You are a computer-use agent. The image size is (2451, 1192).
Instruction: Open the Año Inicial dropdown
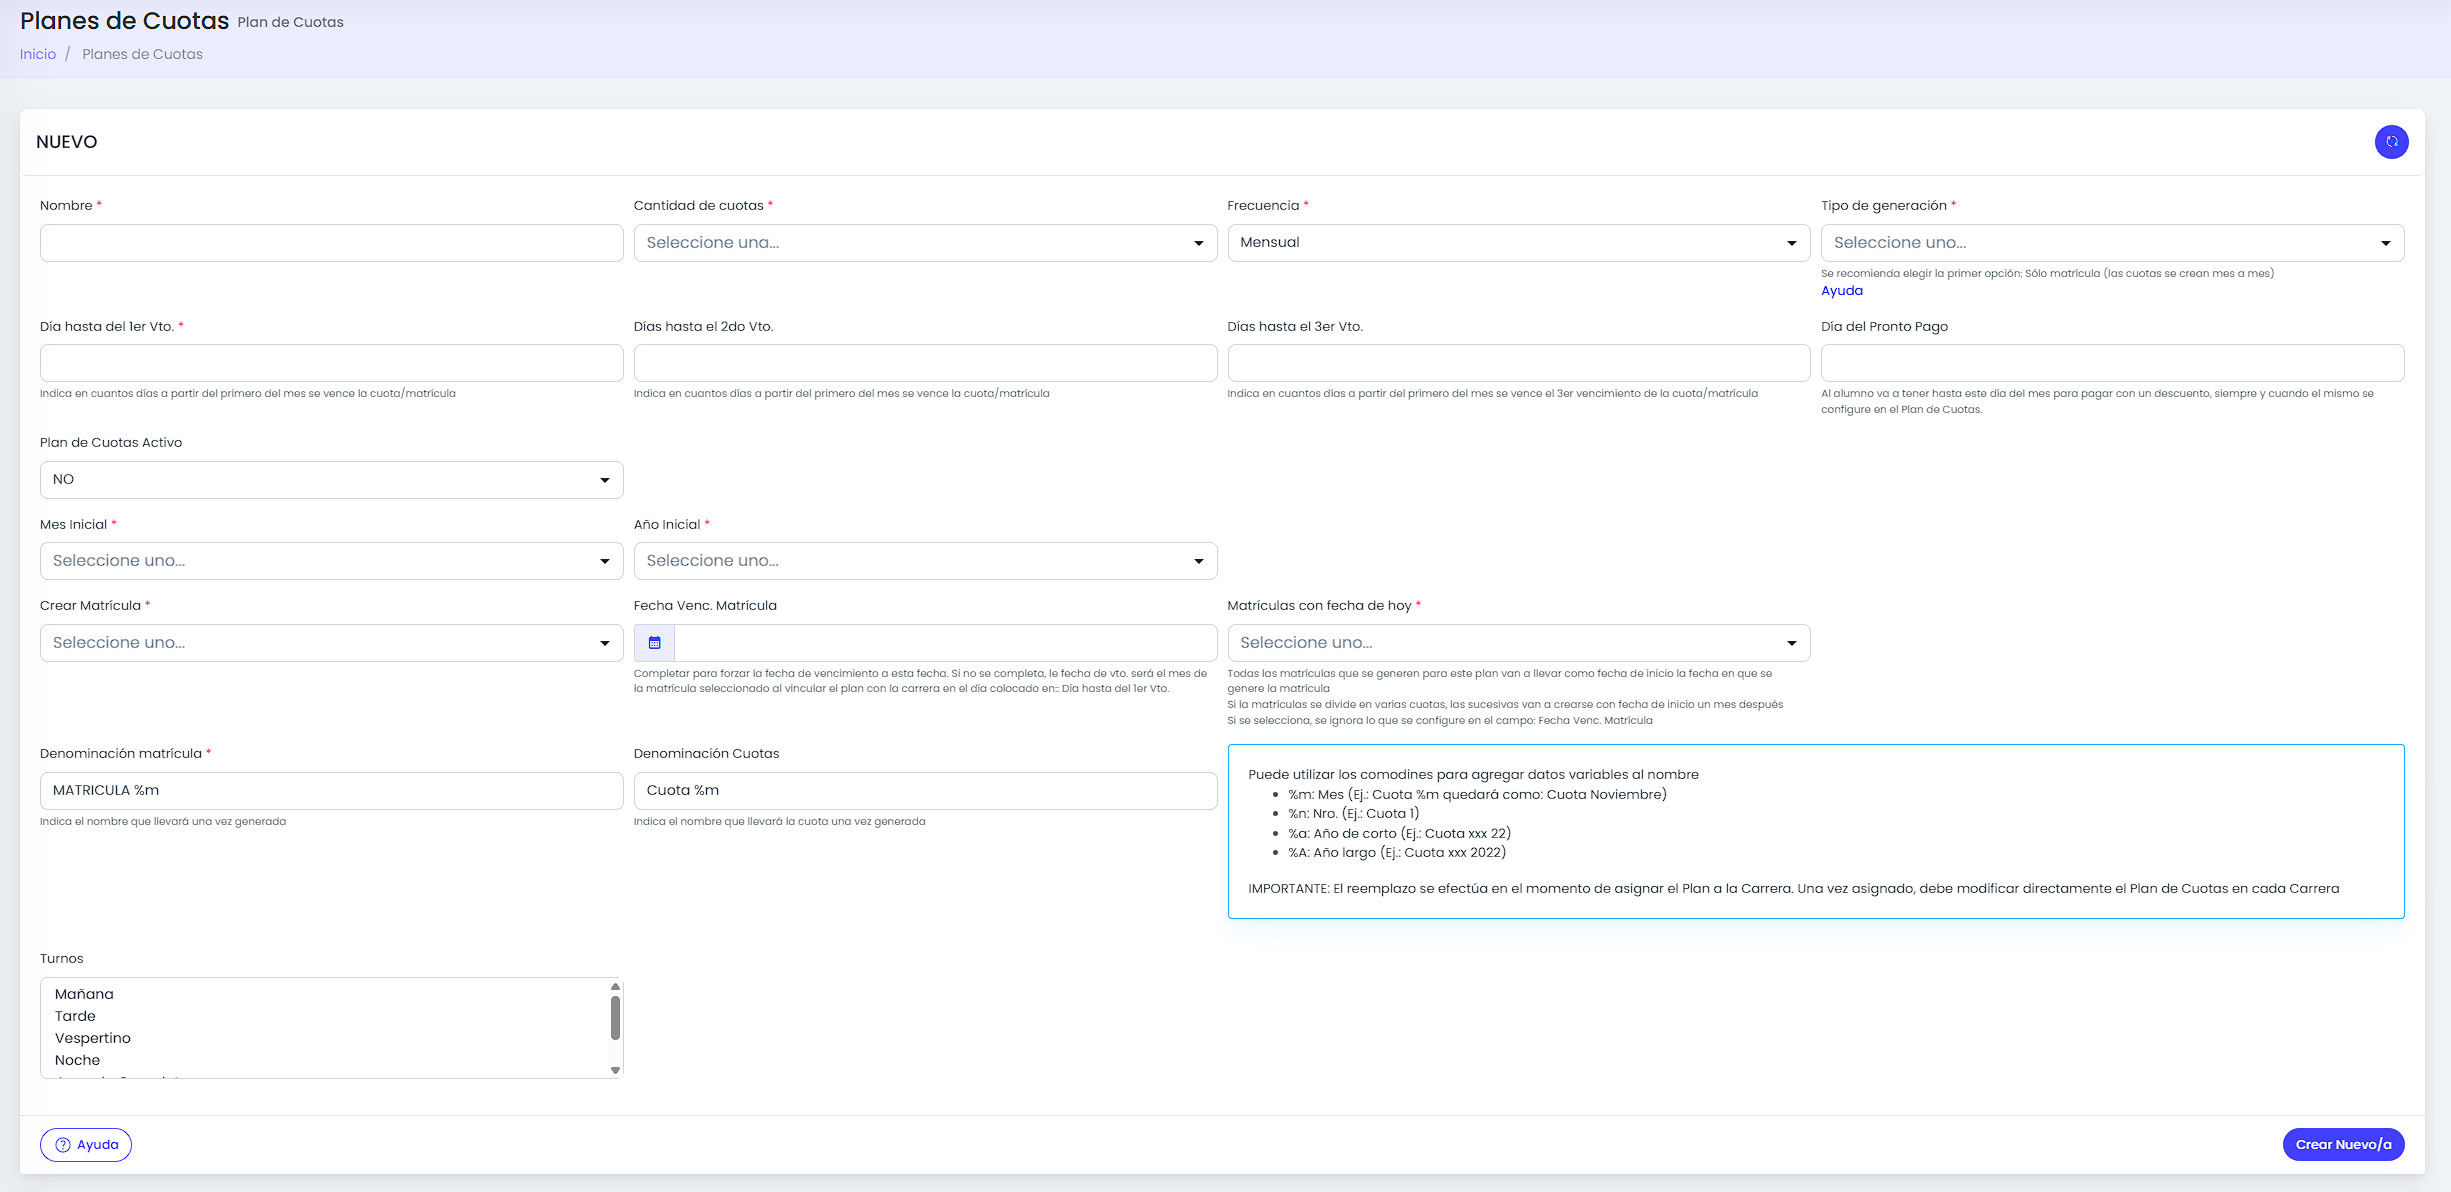tap(925, 561)
